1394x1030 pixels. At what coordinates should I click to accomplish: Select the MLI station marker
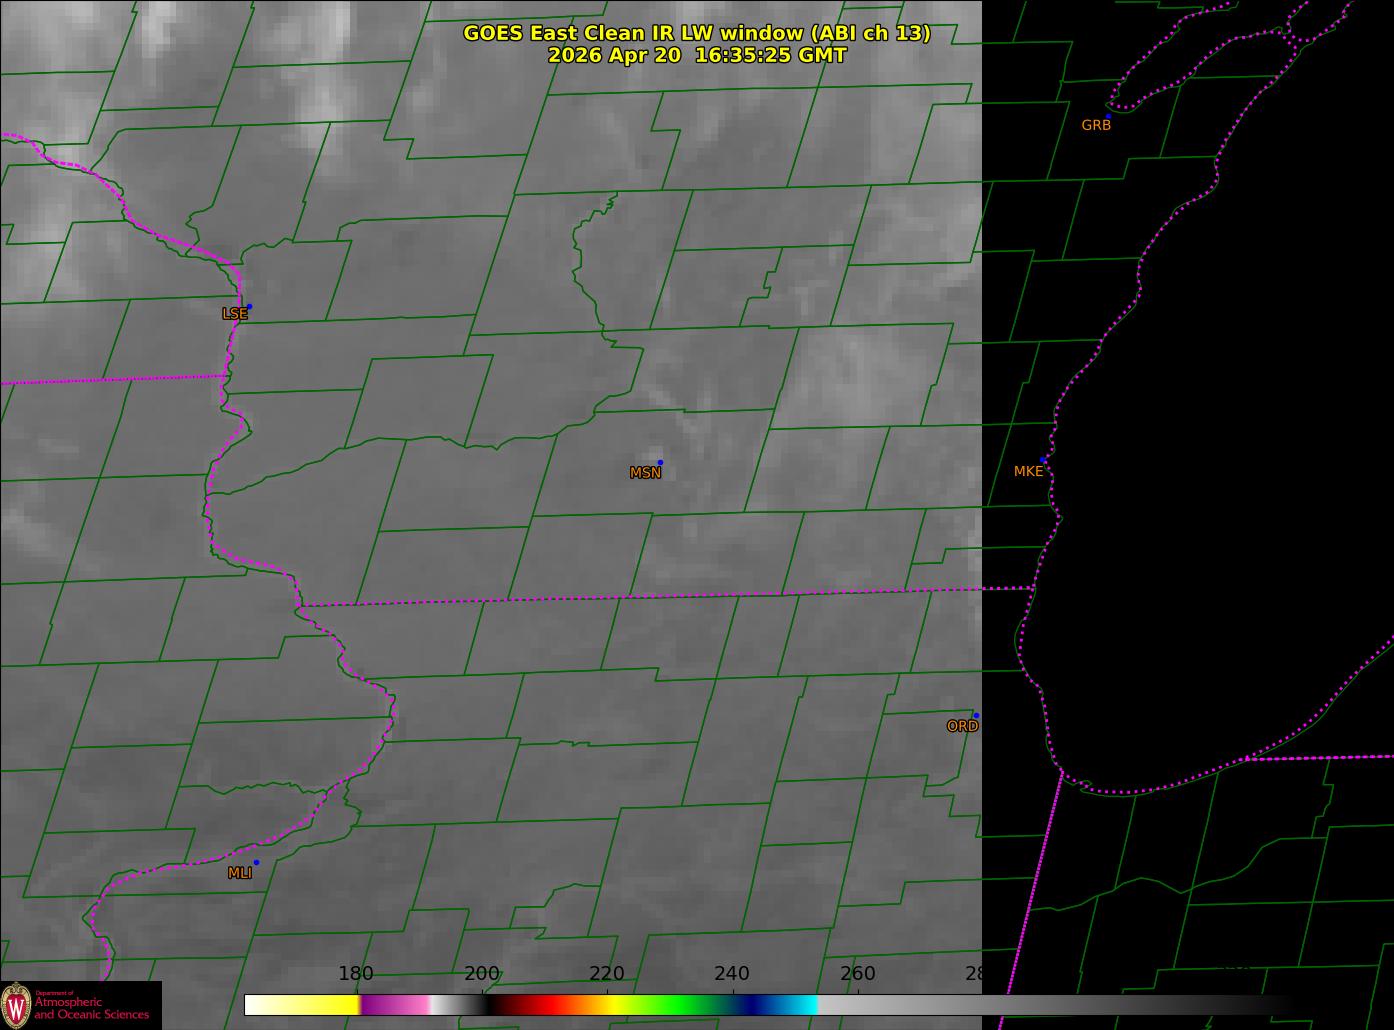[256, 862]
